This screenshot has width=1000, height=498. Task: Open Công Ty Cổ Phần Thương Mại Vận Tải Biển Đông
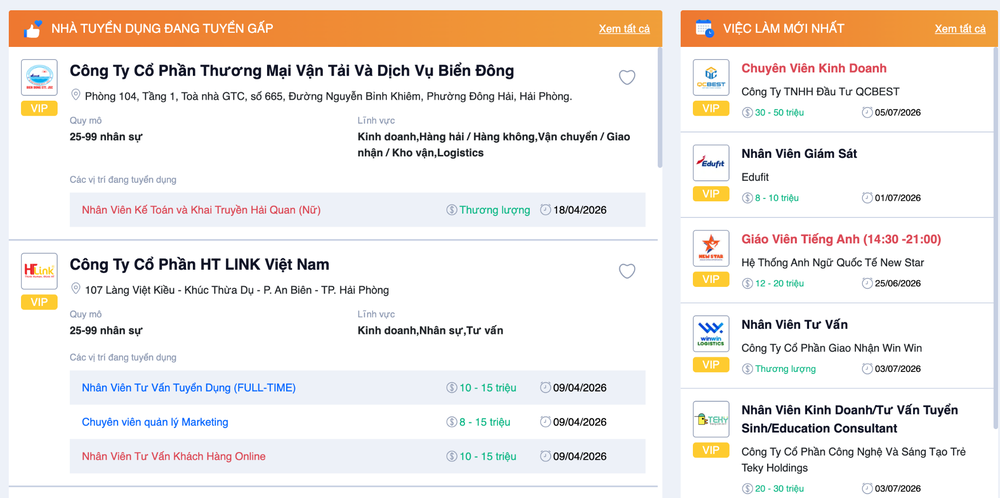(291, 71)
